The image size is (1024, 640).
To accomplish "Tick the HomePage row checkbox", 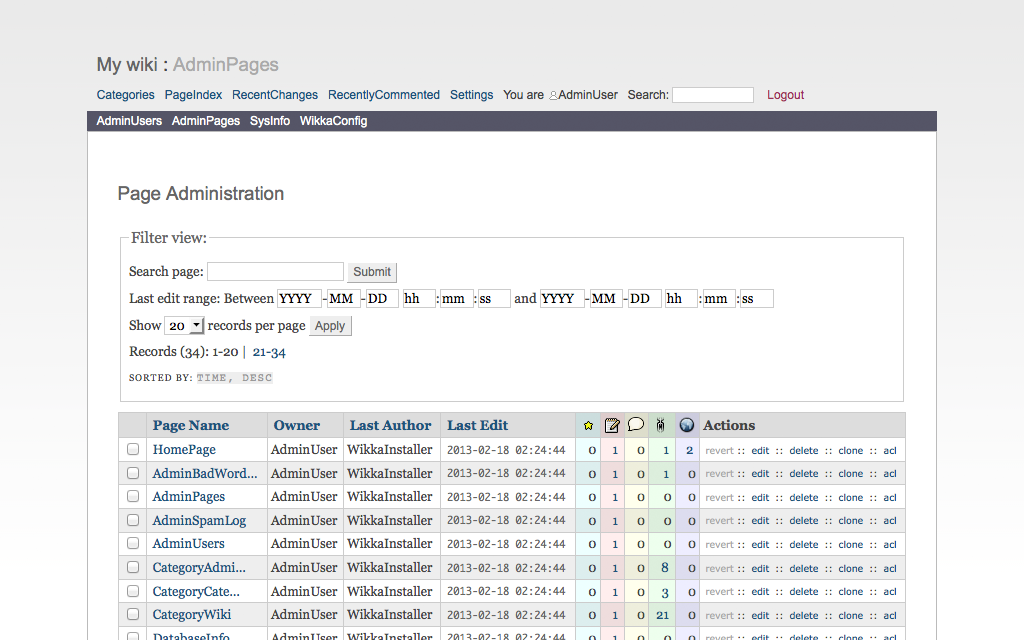I will [x=133, y=450].
